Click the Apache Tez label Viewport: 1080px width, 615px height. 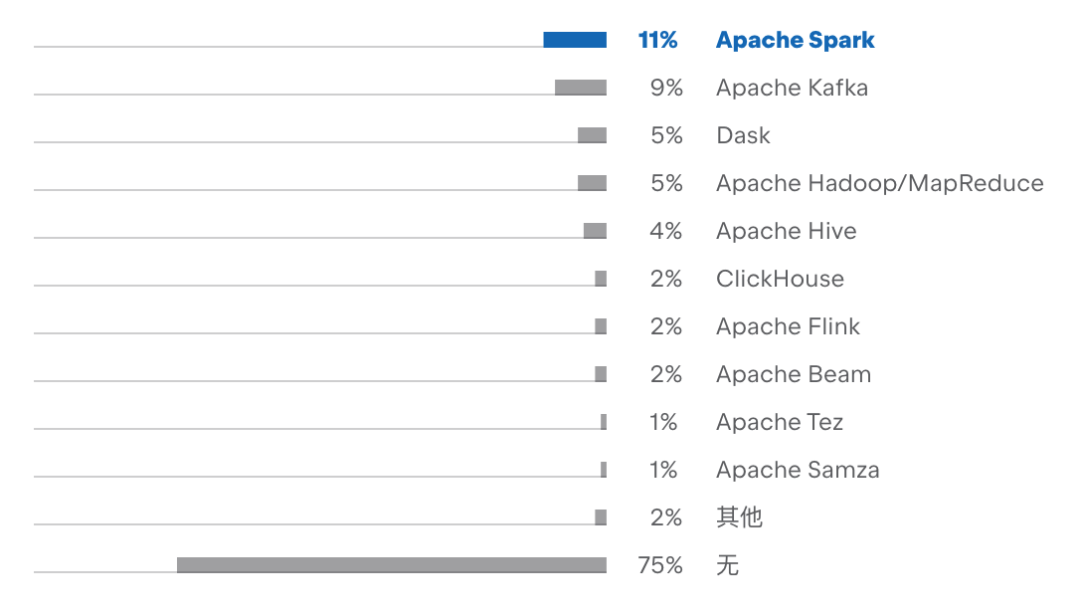(779, 422)
